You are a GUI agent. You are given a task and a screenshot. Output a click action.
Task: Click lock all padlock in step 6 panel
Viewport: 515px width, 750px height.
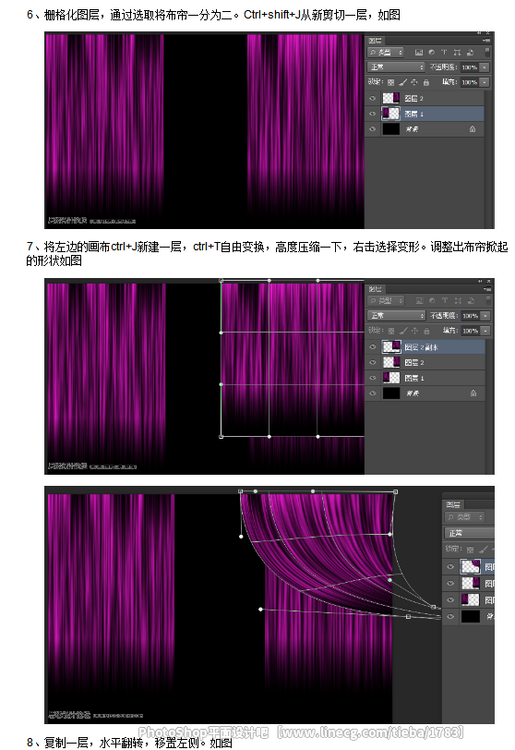click(426, 82)
